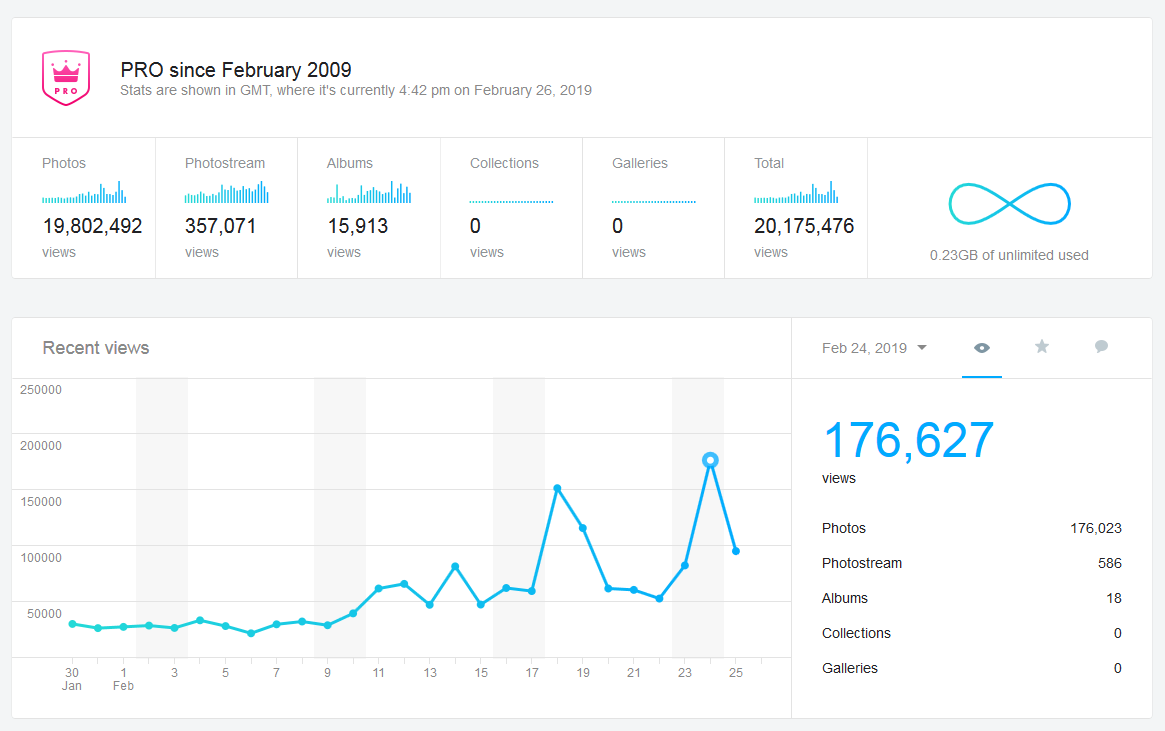Click the pink PRO crown badge

click(x=66, y=78)
